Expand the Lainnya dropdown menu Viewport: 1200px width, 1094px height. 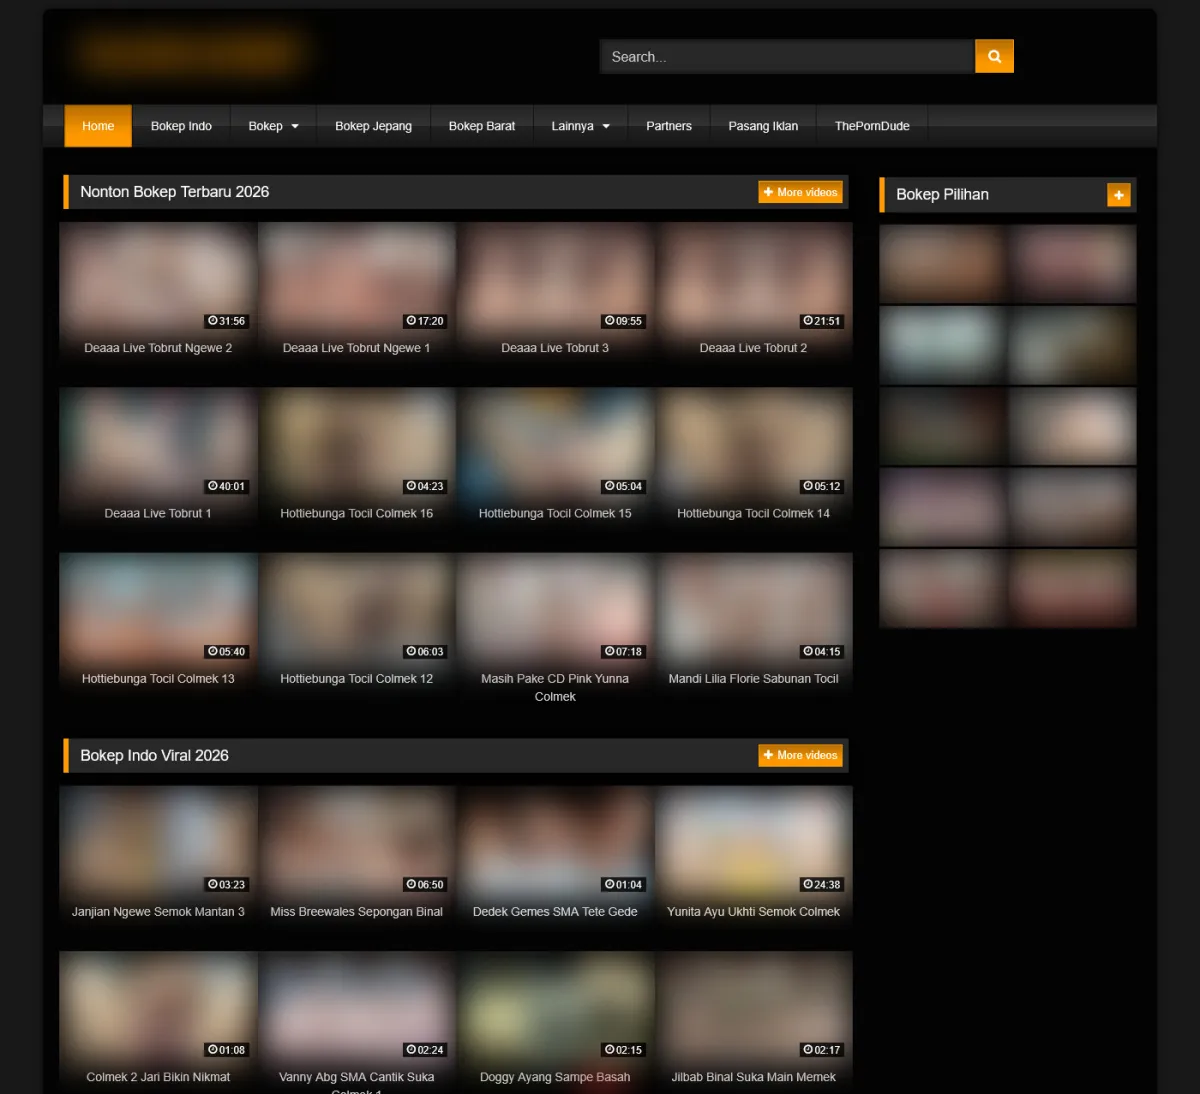pyautogui.click(x=580, y=126)
